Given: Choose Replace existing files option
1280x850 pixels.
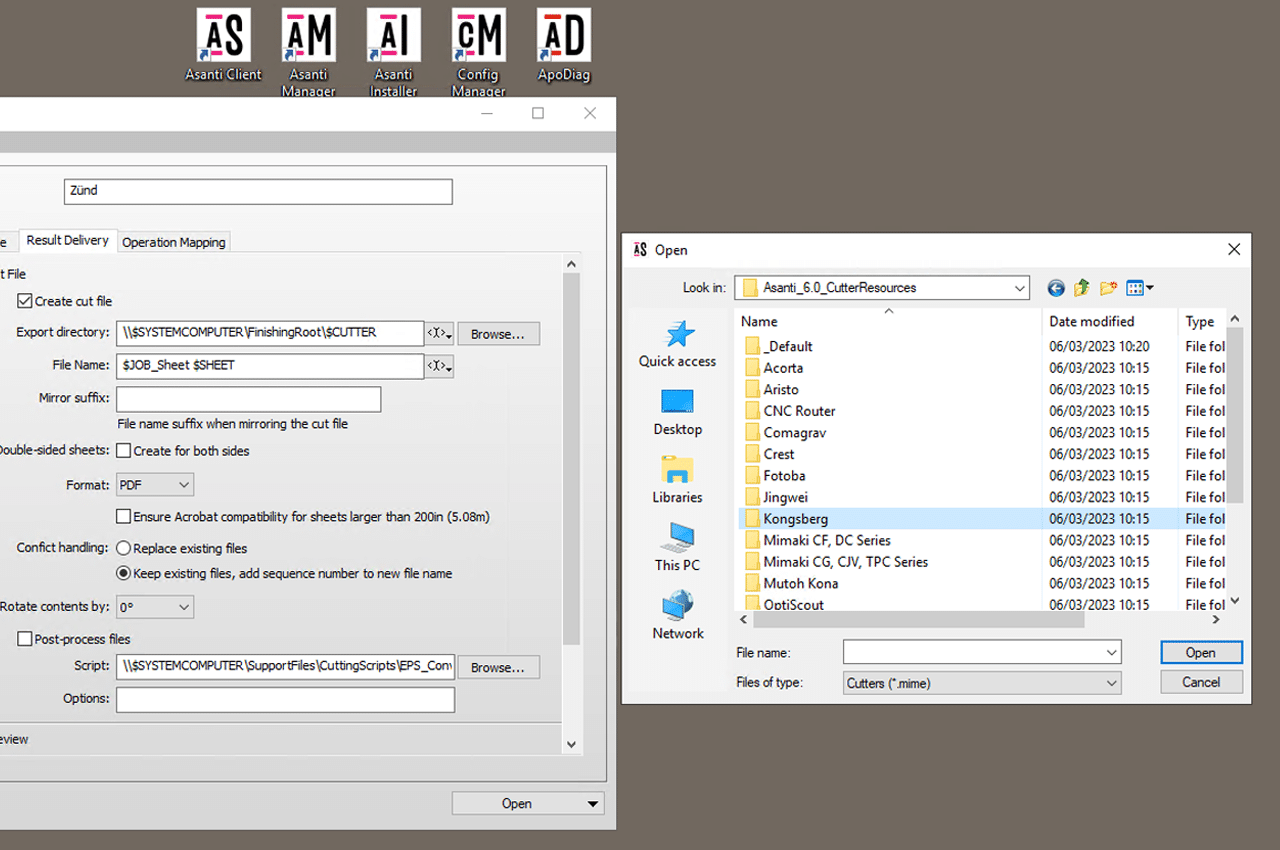Looking at the screenshot, I should coord(124,548).
